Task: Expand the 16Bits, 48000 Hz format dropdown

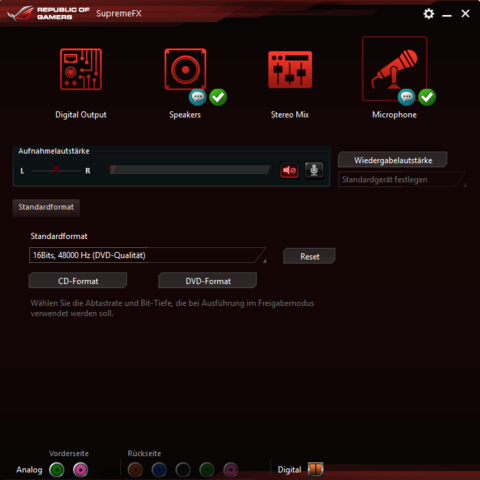Action: (x=148, y=255)
